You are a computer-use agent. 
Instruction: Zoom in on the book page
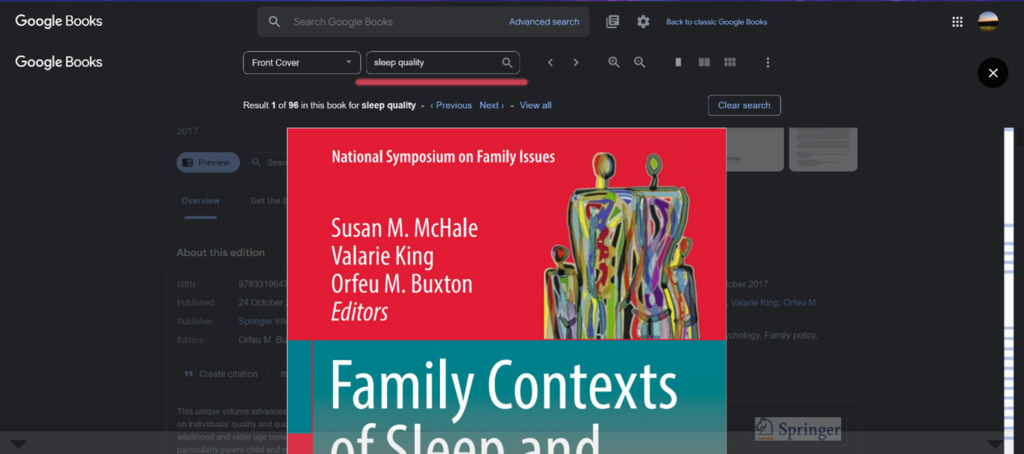[614, 63]
